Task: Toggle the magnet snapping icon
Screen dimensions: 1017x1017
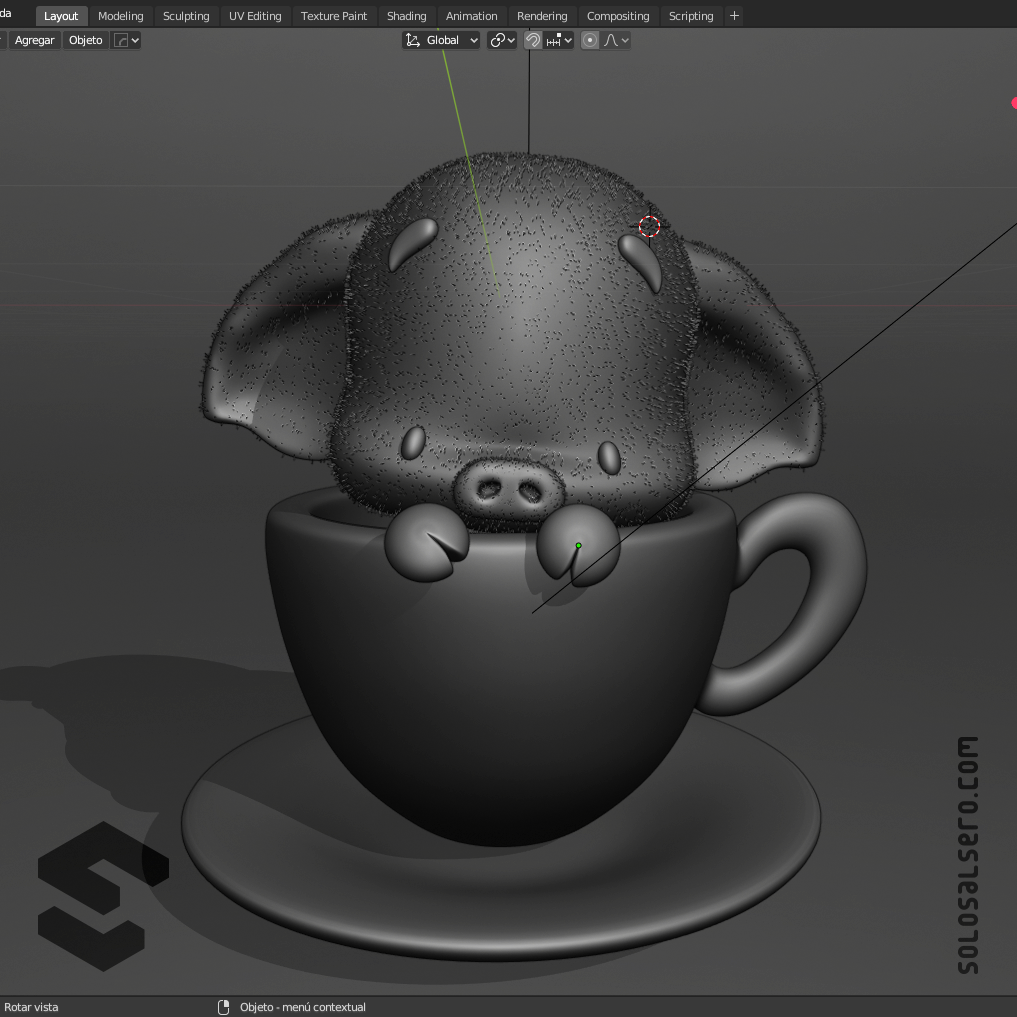Action: click(x=533, y=40)
